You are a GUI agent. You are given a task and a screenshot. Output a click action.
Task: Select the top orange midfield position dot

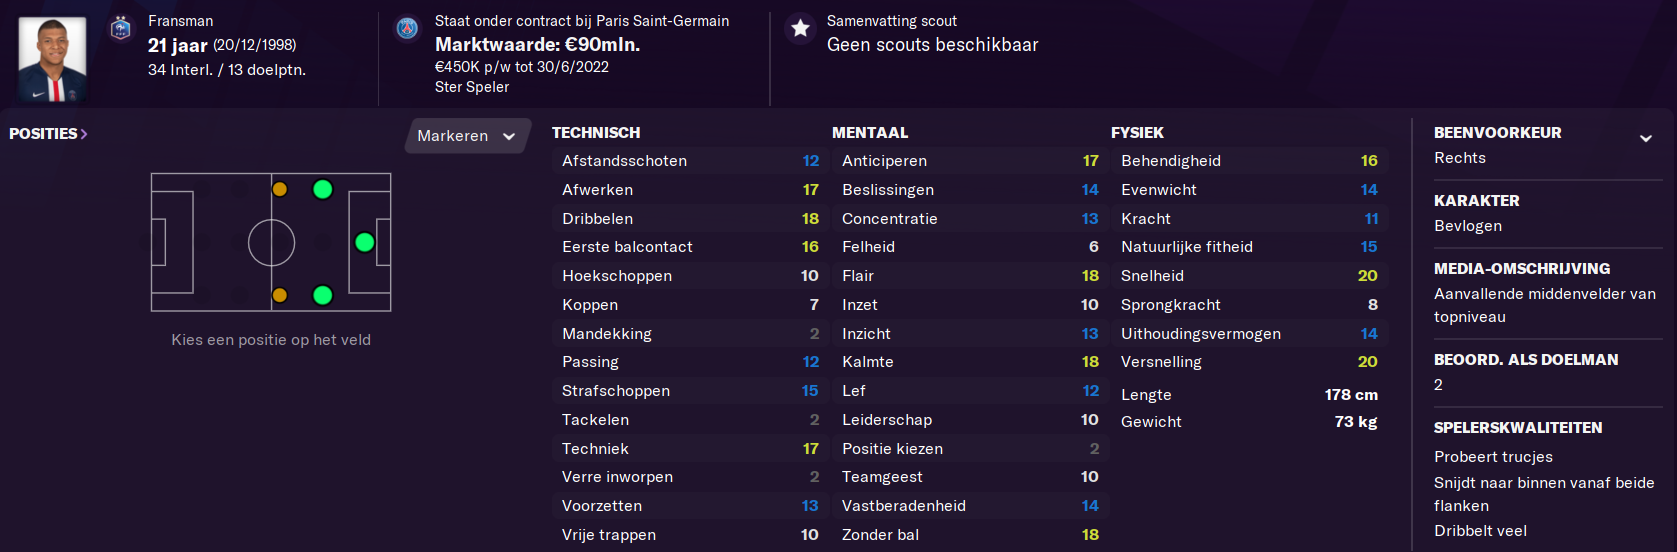tap(280, 189)
